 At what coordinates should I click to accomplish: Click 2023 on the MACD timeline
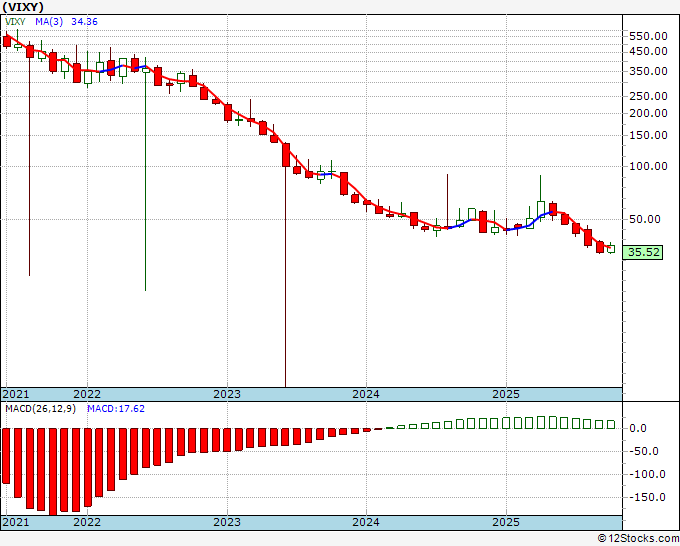click(227, 522)
